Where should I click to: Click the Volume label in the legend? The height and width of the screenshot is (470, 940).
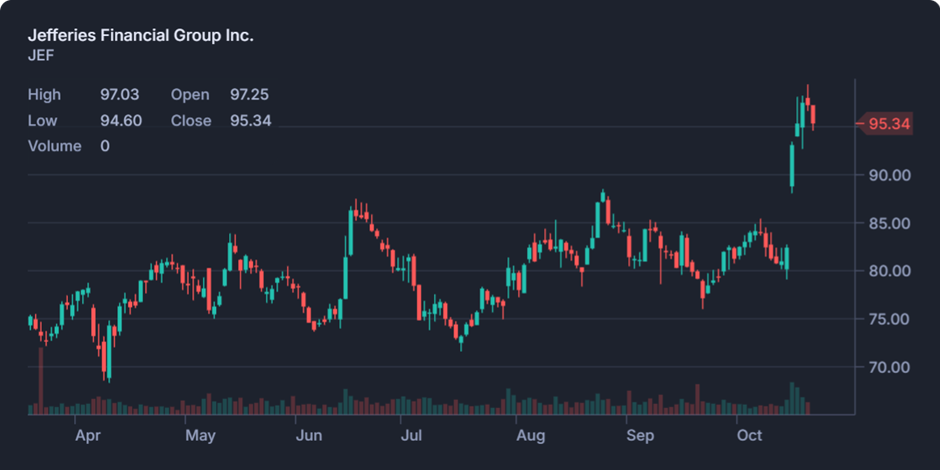pyautogui.click(x=55, y=146)
